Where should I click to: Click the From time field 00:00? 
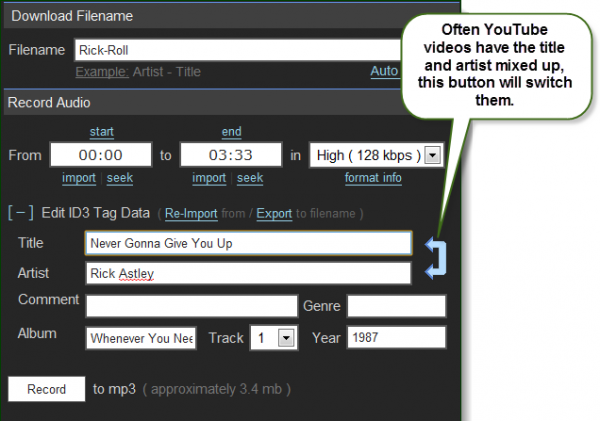(101, 155)
